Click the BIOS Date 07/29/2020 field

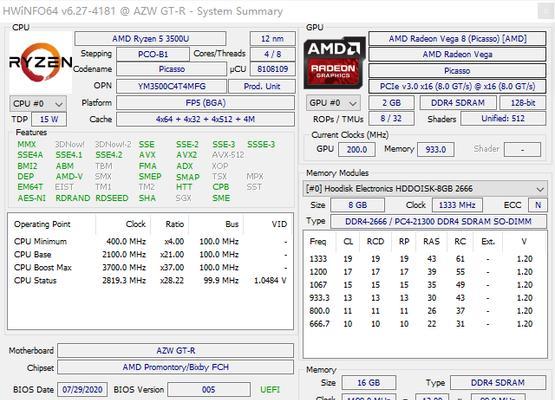[82, 390]
